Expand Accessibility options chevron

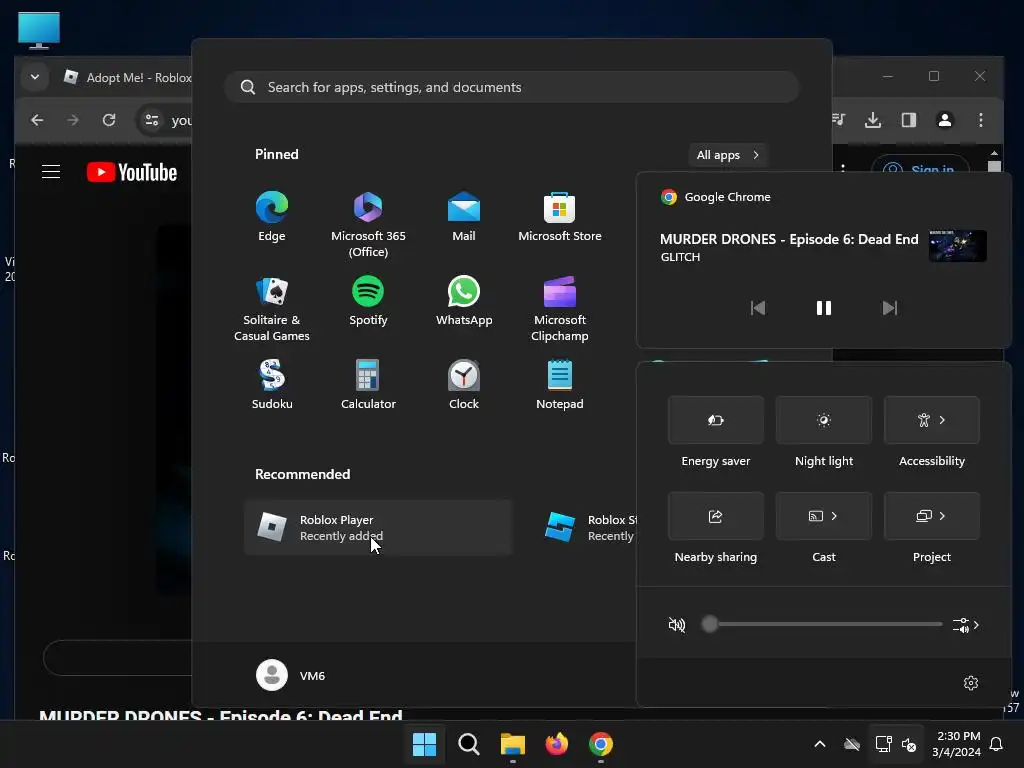[x=942, y=420]
